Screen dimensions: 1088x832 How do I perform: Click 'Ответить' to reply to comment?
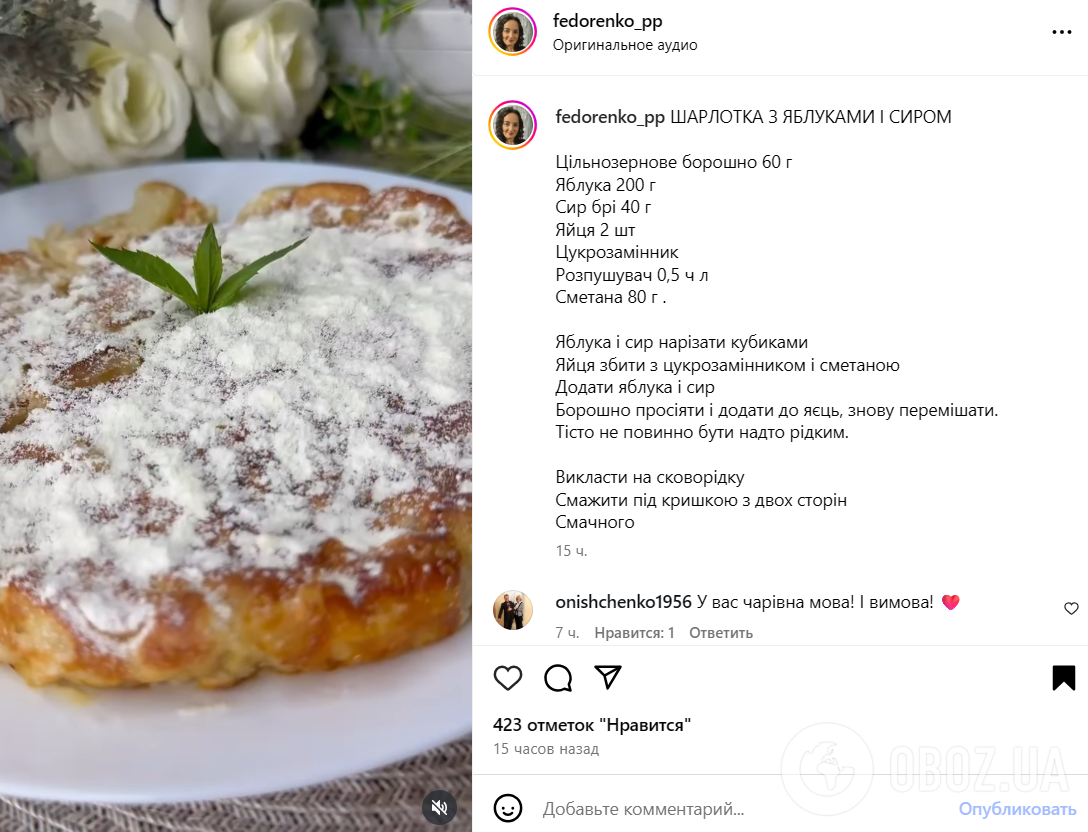720,633
